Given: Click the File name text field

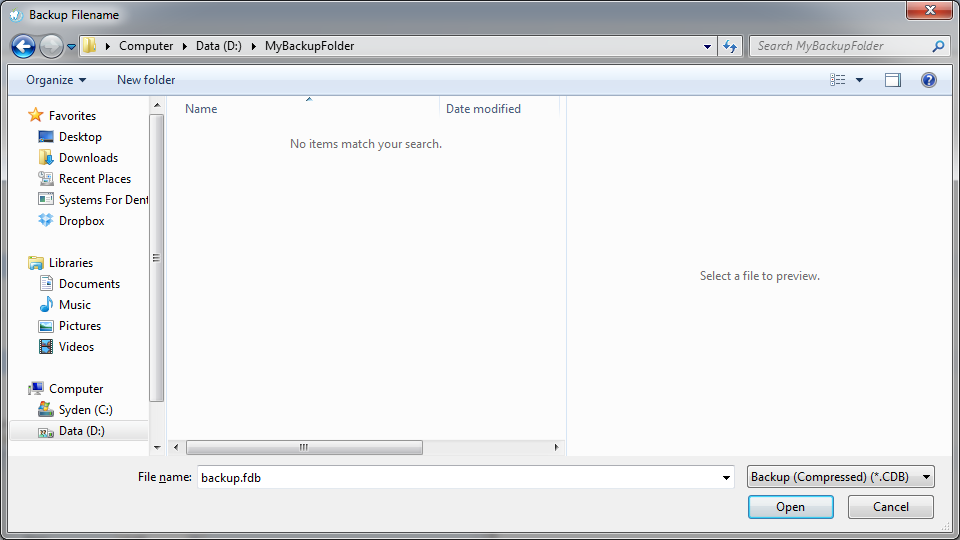Looking at the screenshot, I should click(x=458, y=478).
